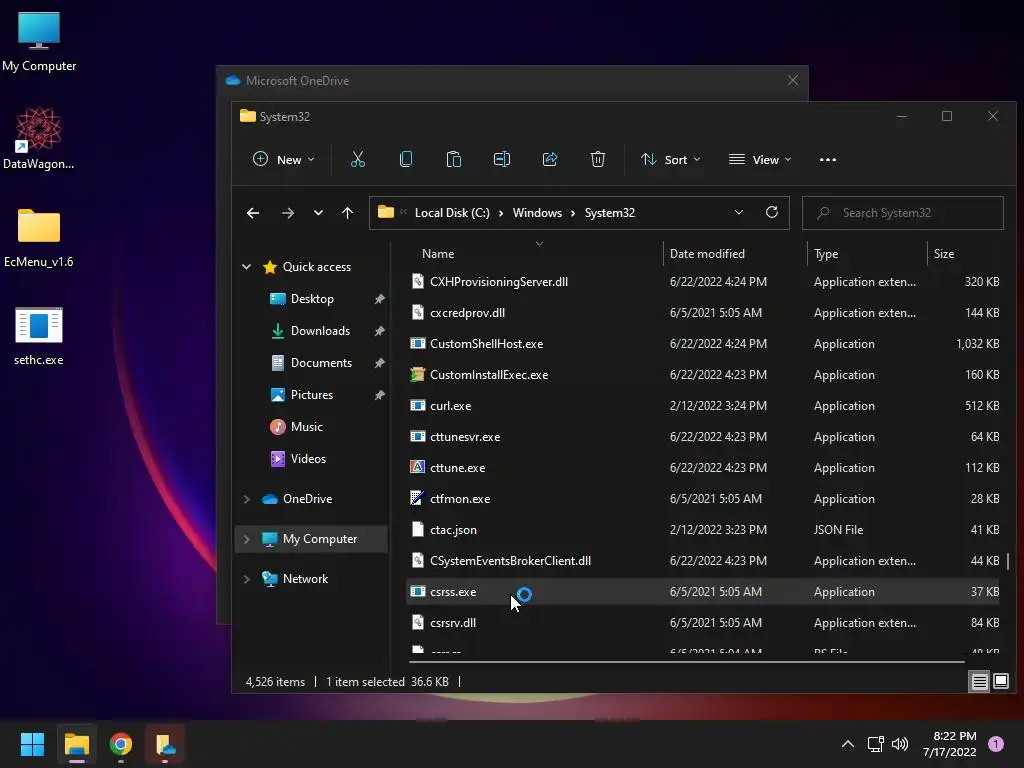Unpin Desktop from Quick access
This screenshot has height=768, width=1024.
(x=379, y=299)
